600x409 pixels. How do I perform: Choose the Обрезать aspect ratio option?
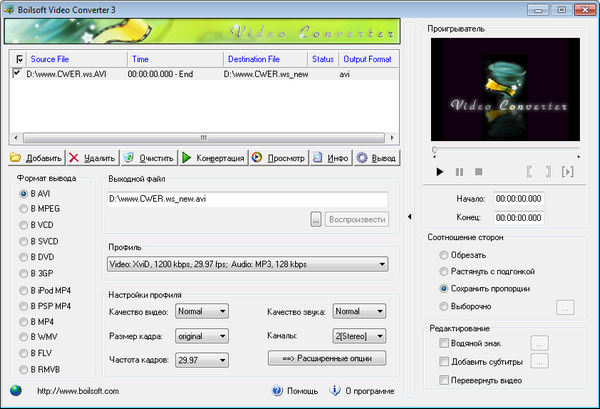tap(444, 254)
